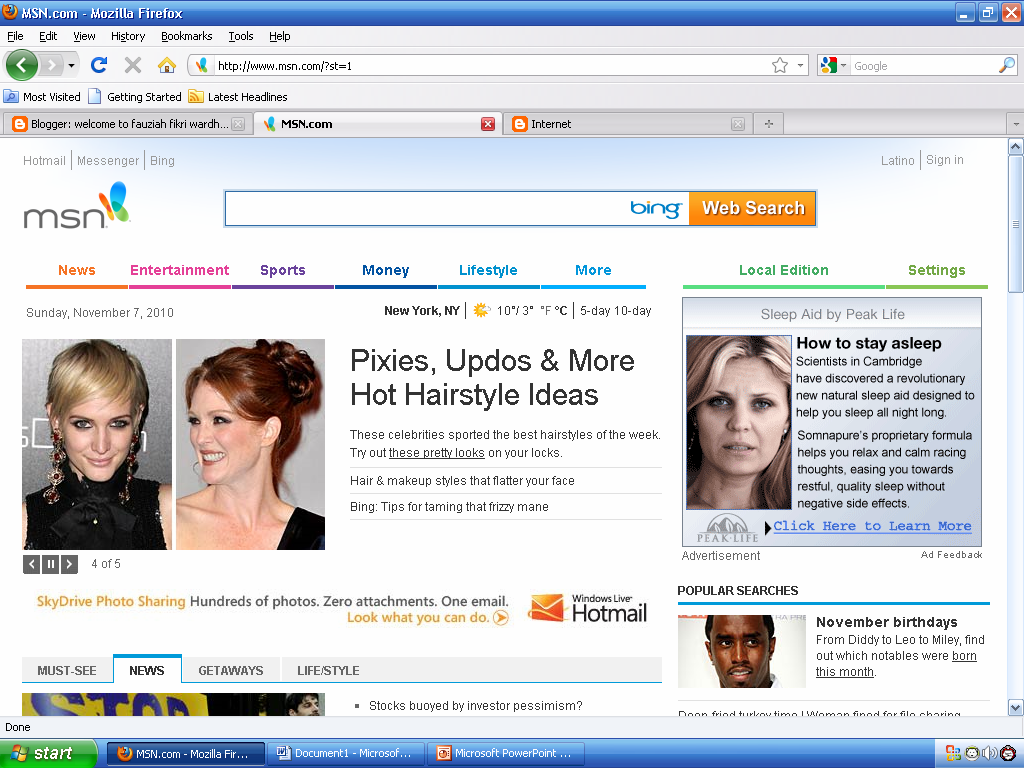Image resolution: width=1024 pixels, height=768 pixels.
Task: Click the orange Web Search button
Action: [x=752, y=208]
